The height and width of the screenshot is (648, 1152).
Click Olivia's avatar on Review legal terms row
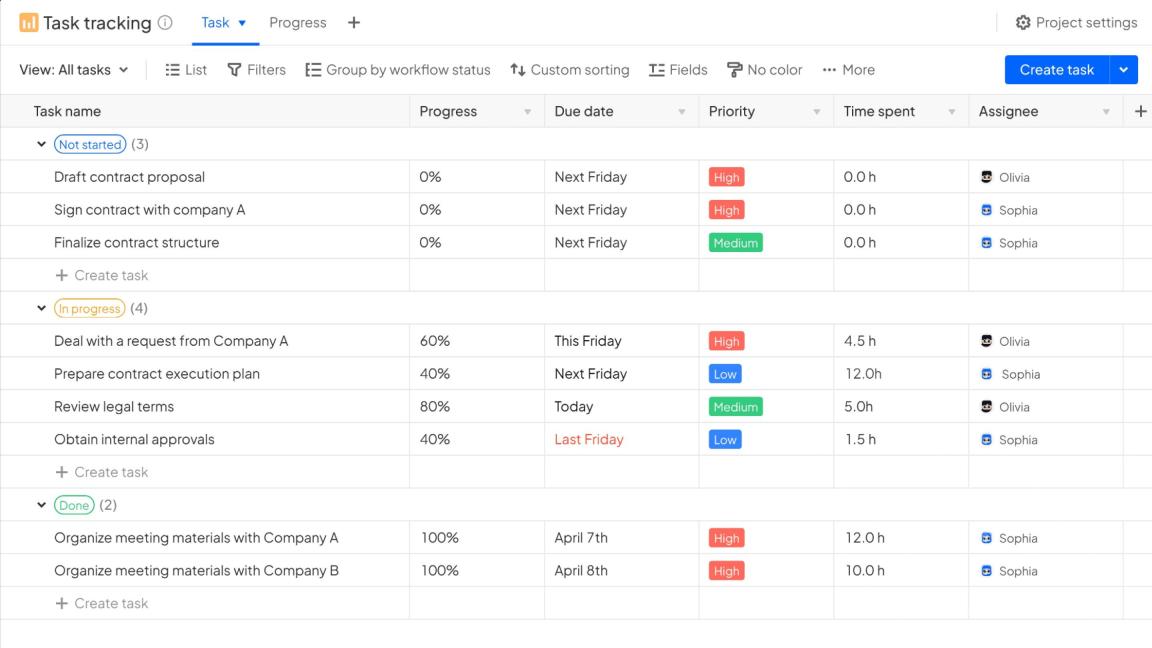(x=987, y=407)
